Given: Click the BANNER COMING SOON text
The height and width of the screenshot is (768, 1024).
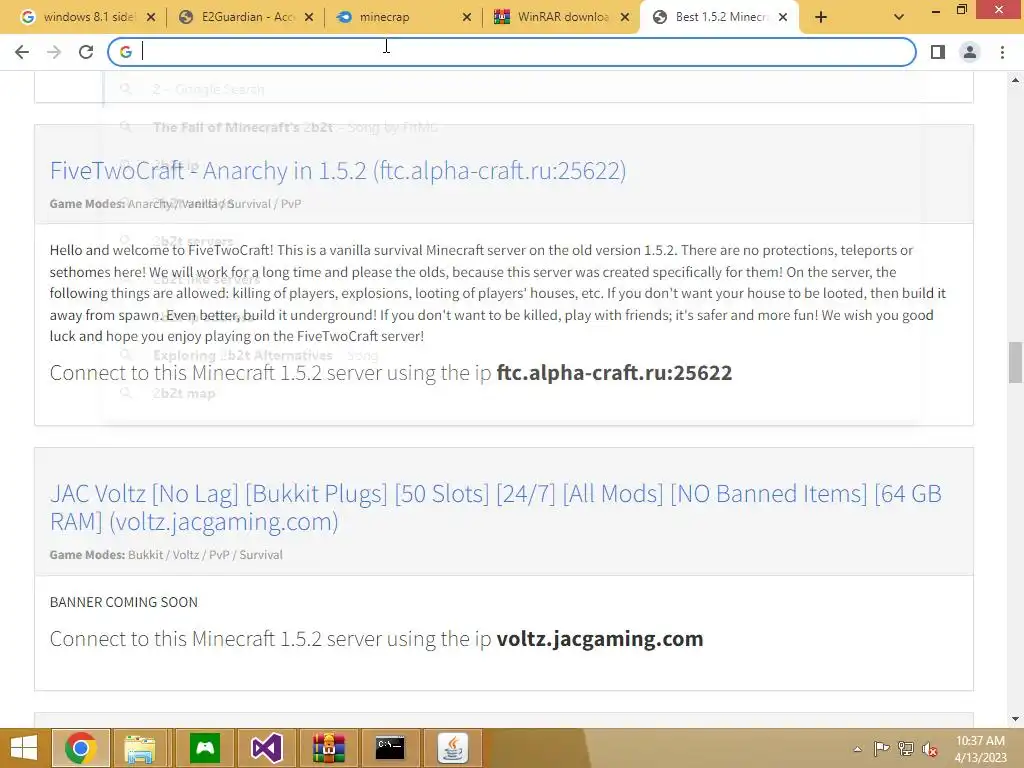Looking at the screenshot, I should pos(123,602).
